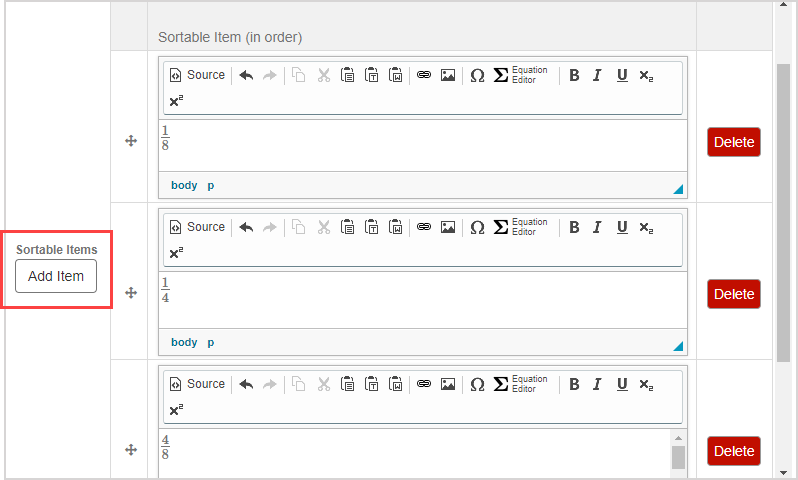Insert special character in first editor

tap(477, 75)
